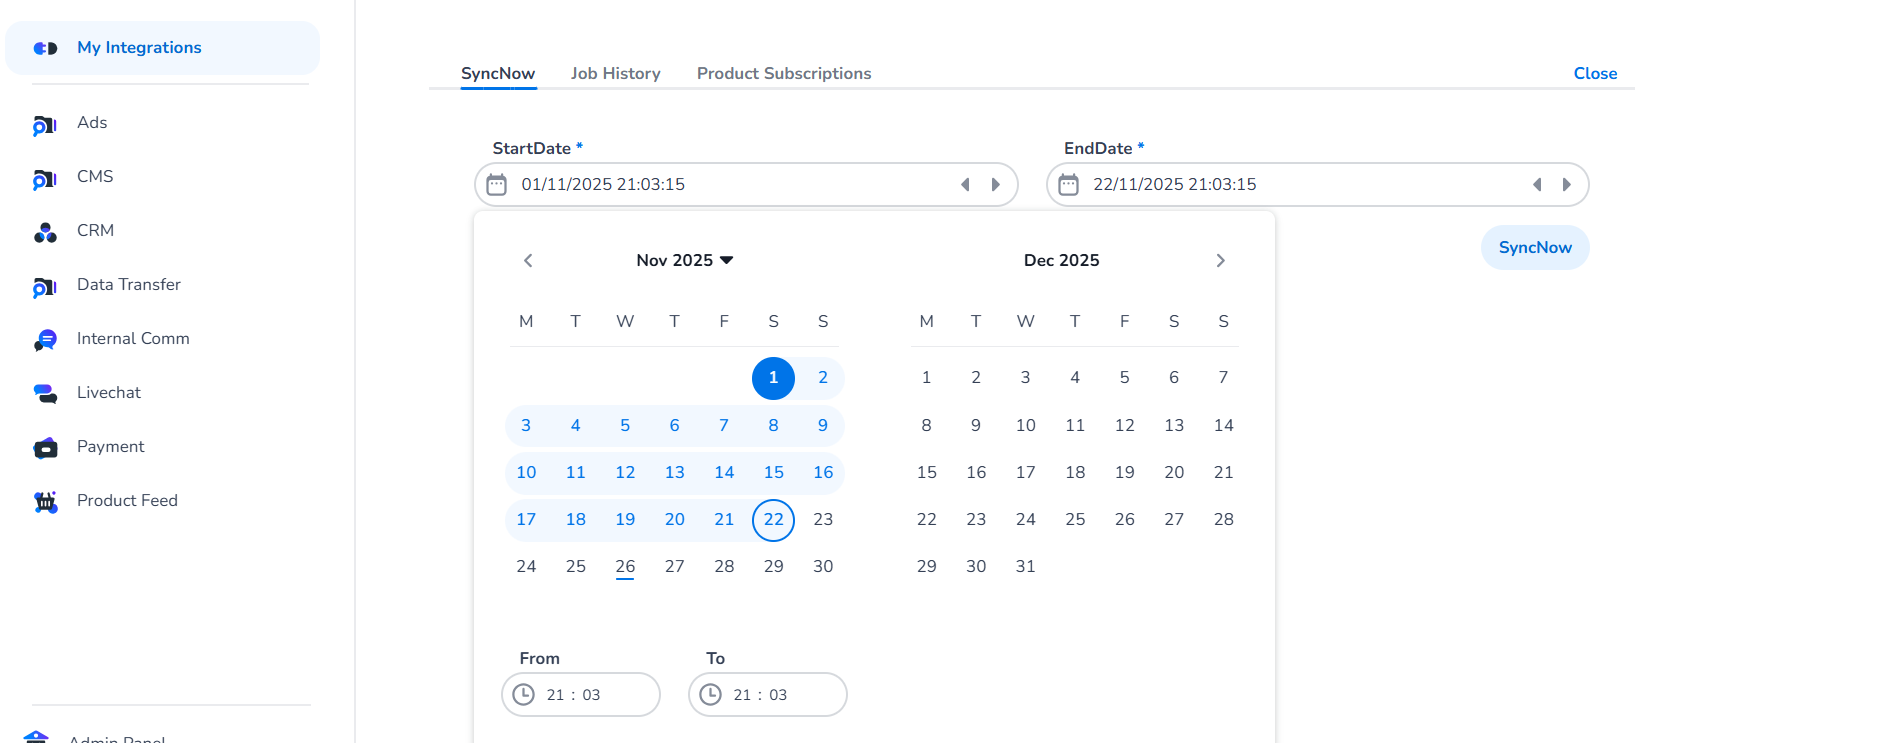Viewport: 1889px width, 743px height.
Task: Go to next month in calendar
Action: (1220, 261)
